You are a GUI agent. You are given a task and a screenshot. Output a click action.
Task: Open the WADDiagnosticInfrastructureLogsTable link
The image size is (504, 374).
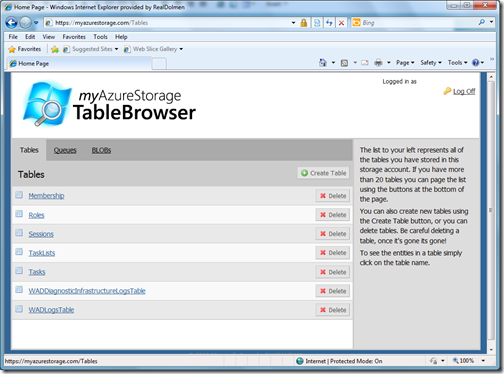(87, 291)
